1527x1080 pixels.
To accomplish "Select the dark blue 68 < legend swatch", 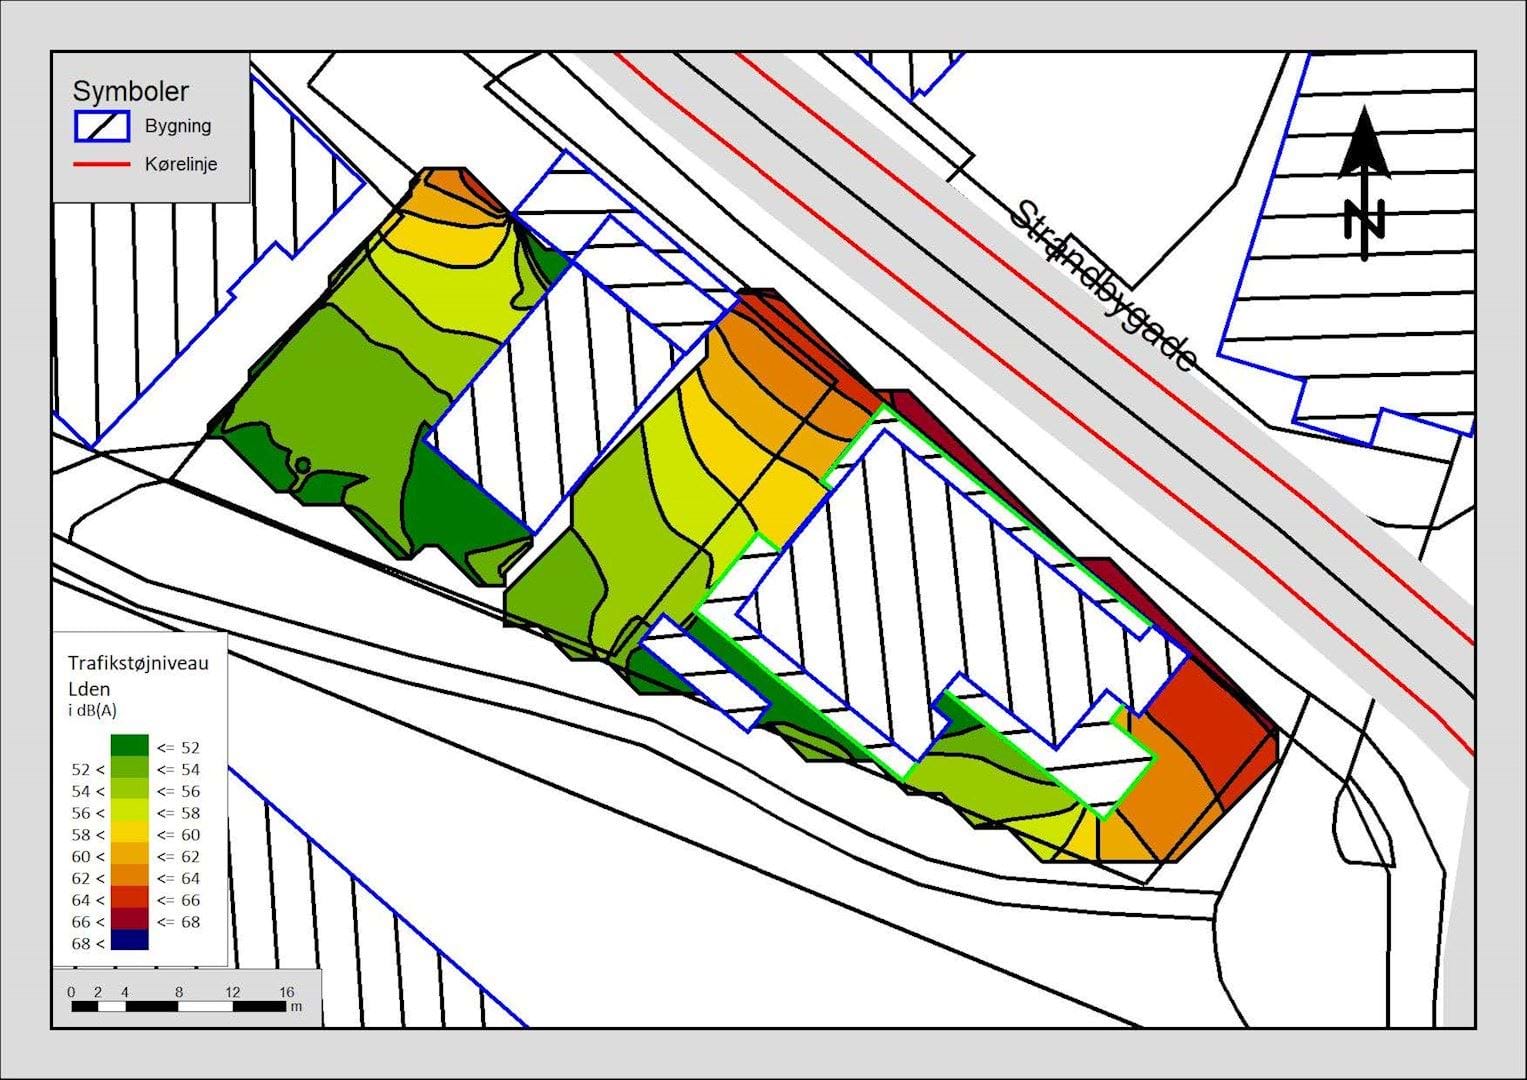I will coord(130,941).
